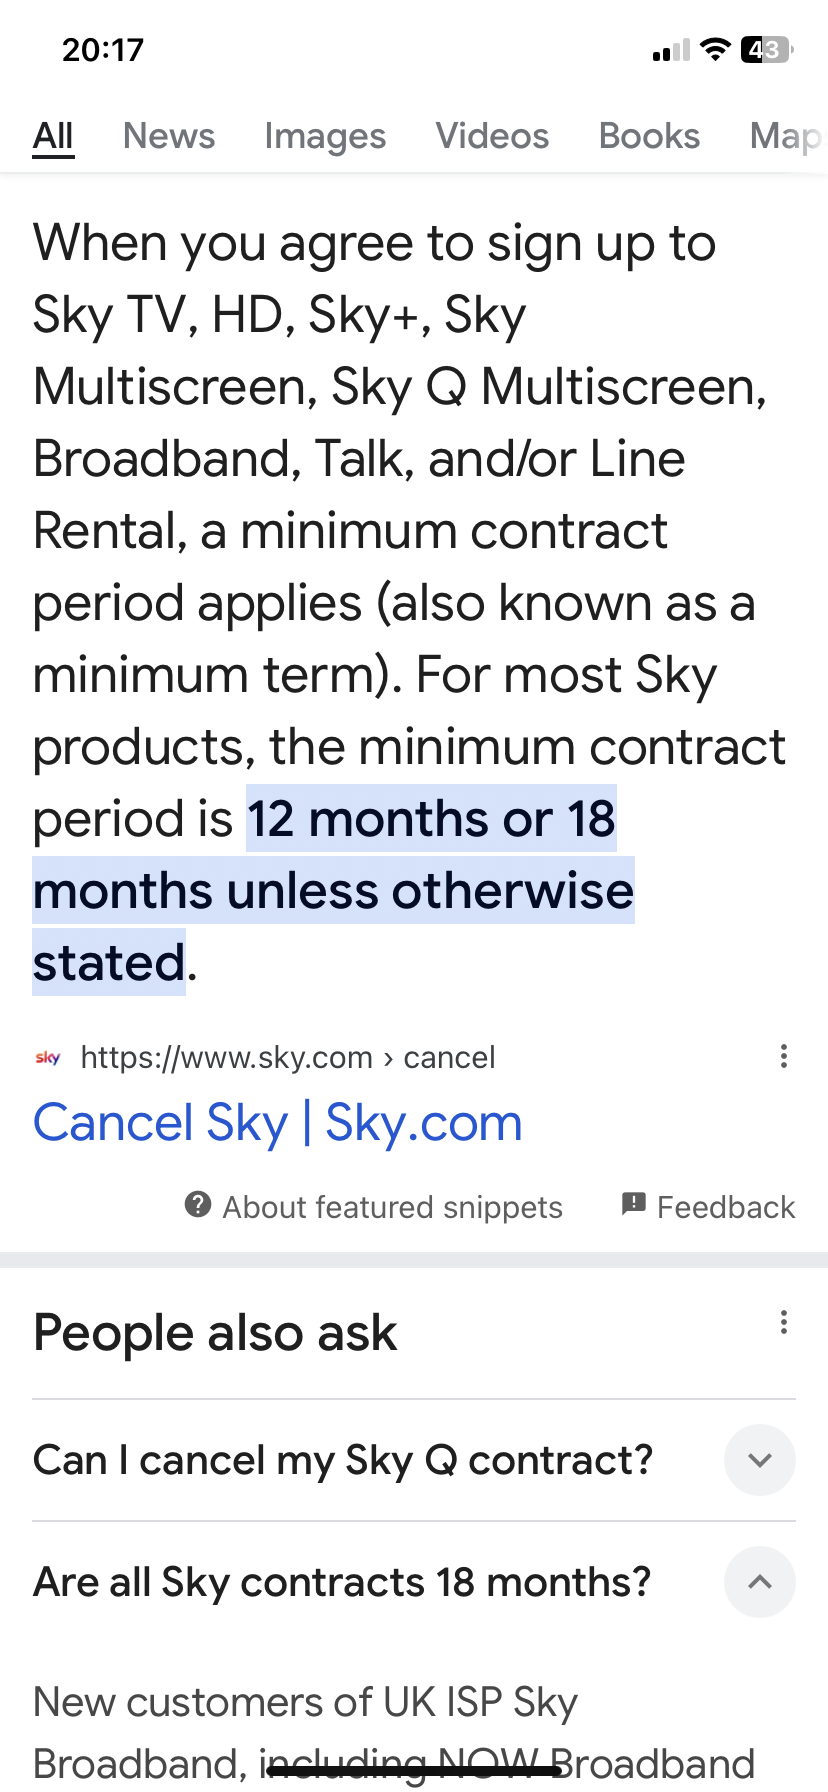
Task: Tap the question mark help icon
Action: click(198, 1205)
